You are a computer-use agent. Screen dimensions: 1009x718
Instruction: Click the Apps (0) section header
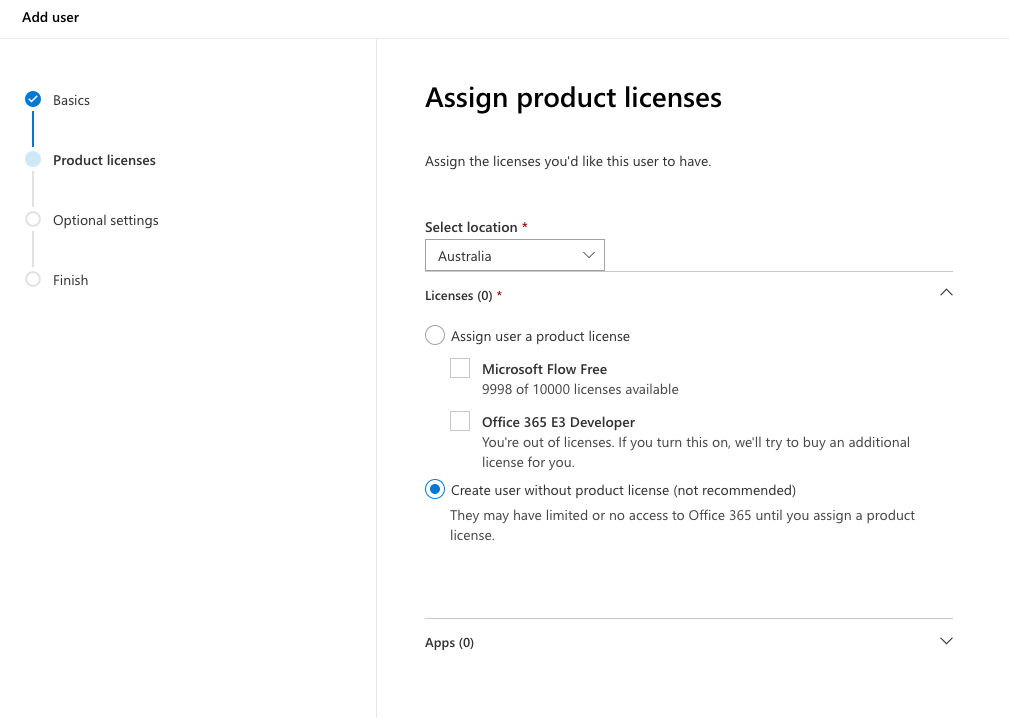(x=449, y=643)
